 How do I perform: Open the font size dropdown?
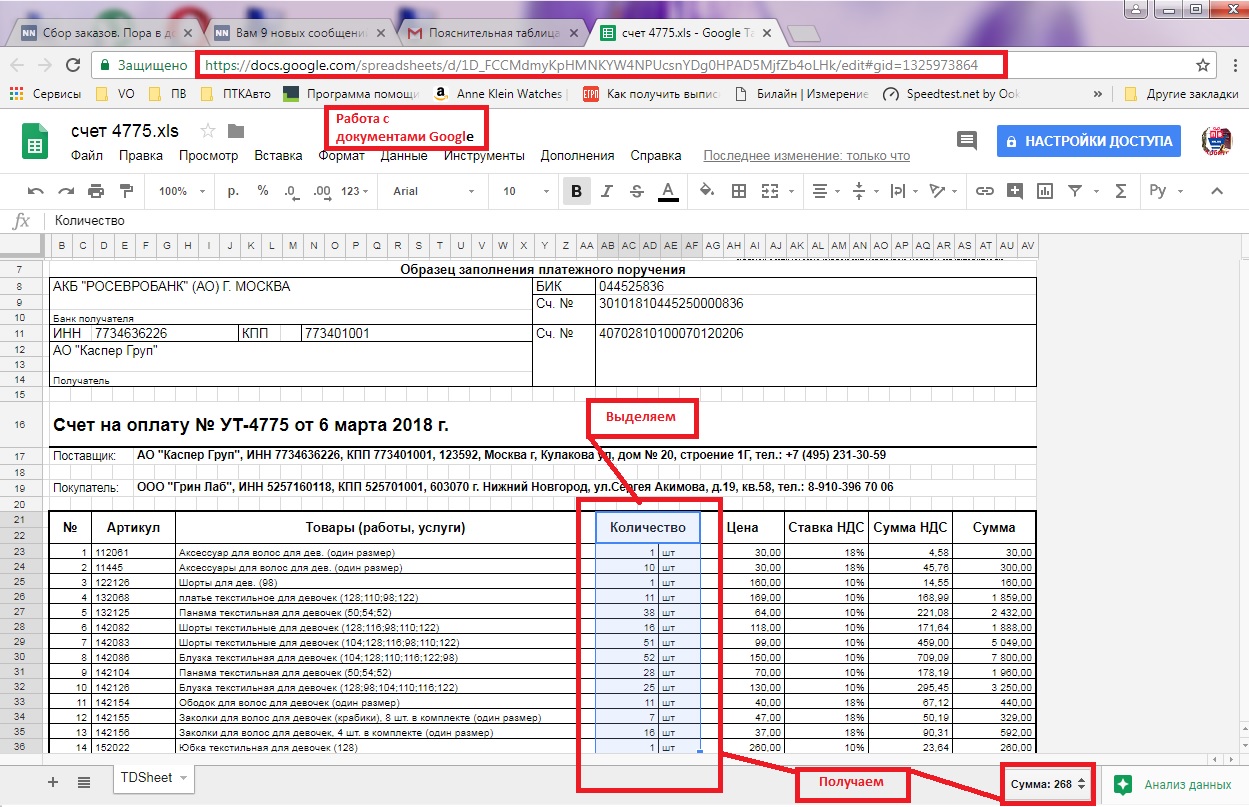click(x=522, y=191)
